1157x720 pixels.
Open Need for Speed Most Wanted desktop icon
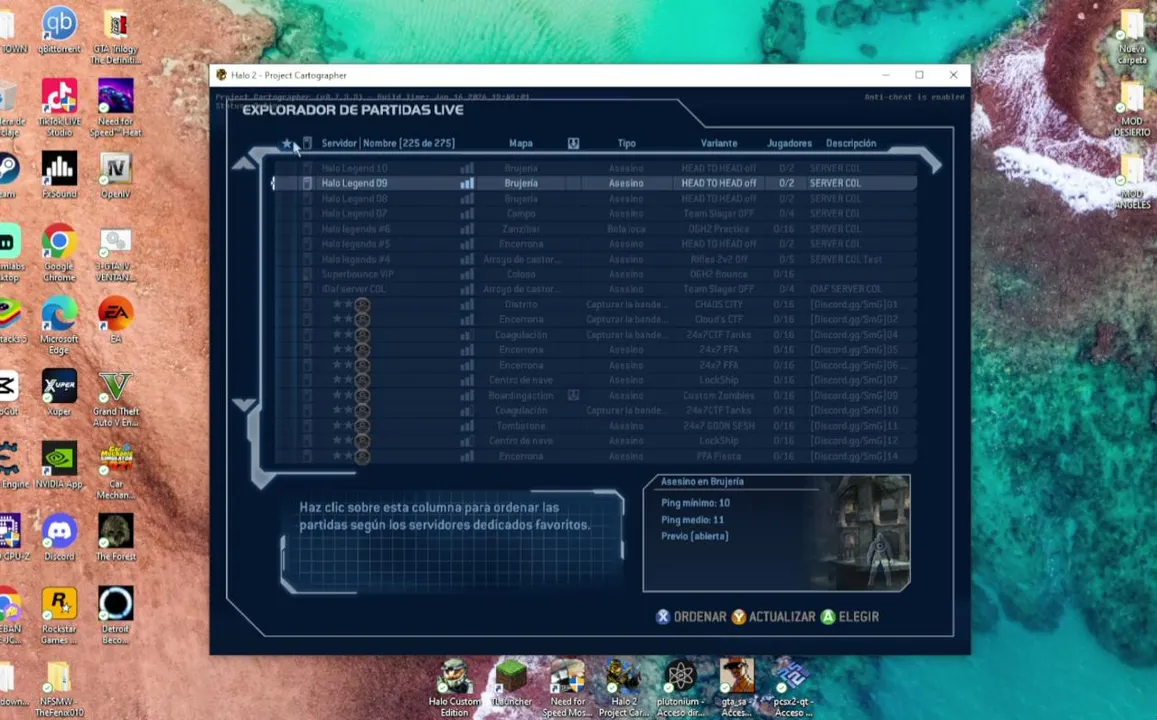[567, 688]
